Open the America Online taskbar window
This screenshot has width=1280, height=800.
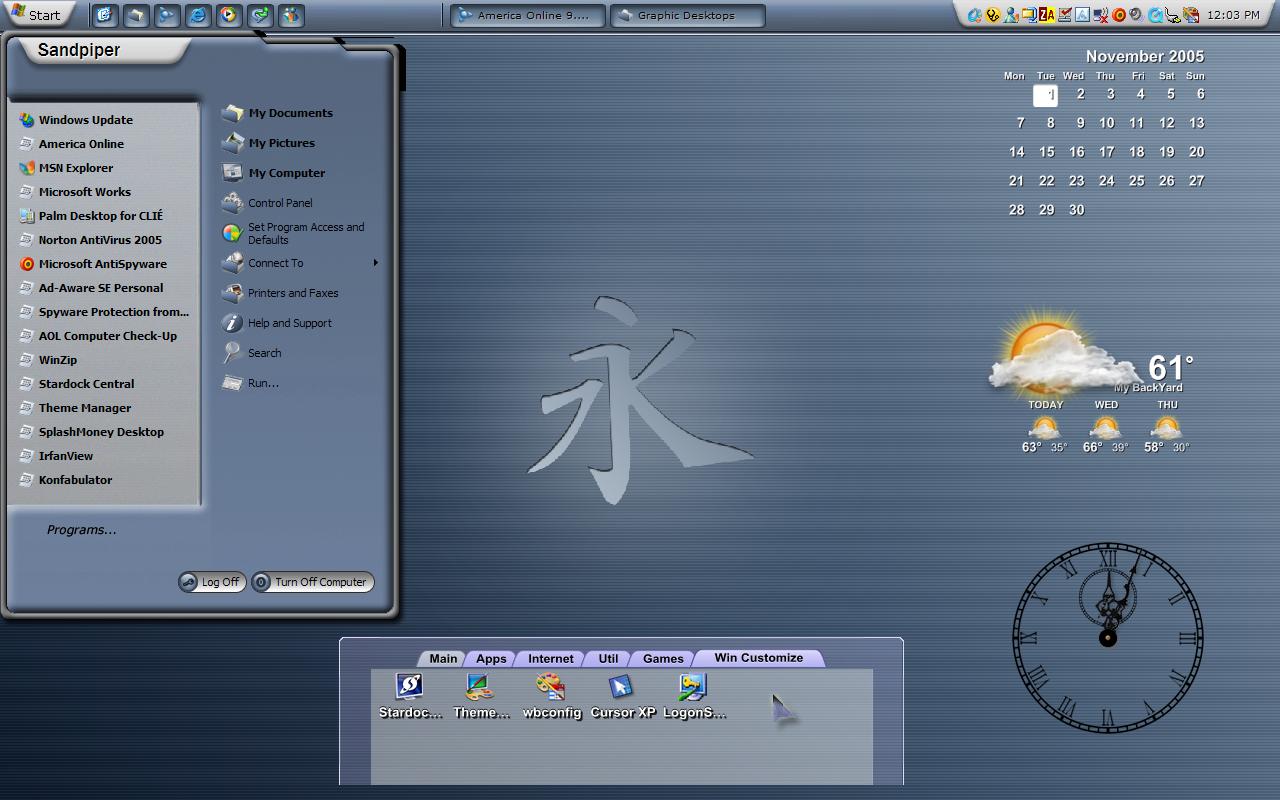pyautogui.click(x=527, y=15)
